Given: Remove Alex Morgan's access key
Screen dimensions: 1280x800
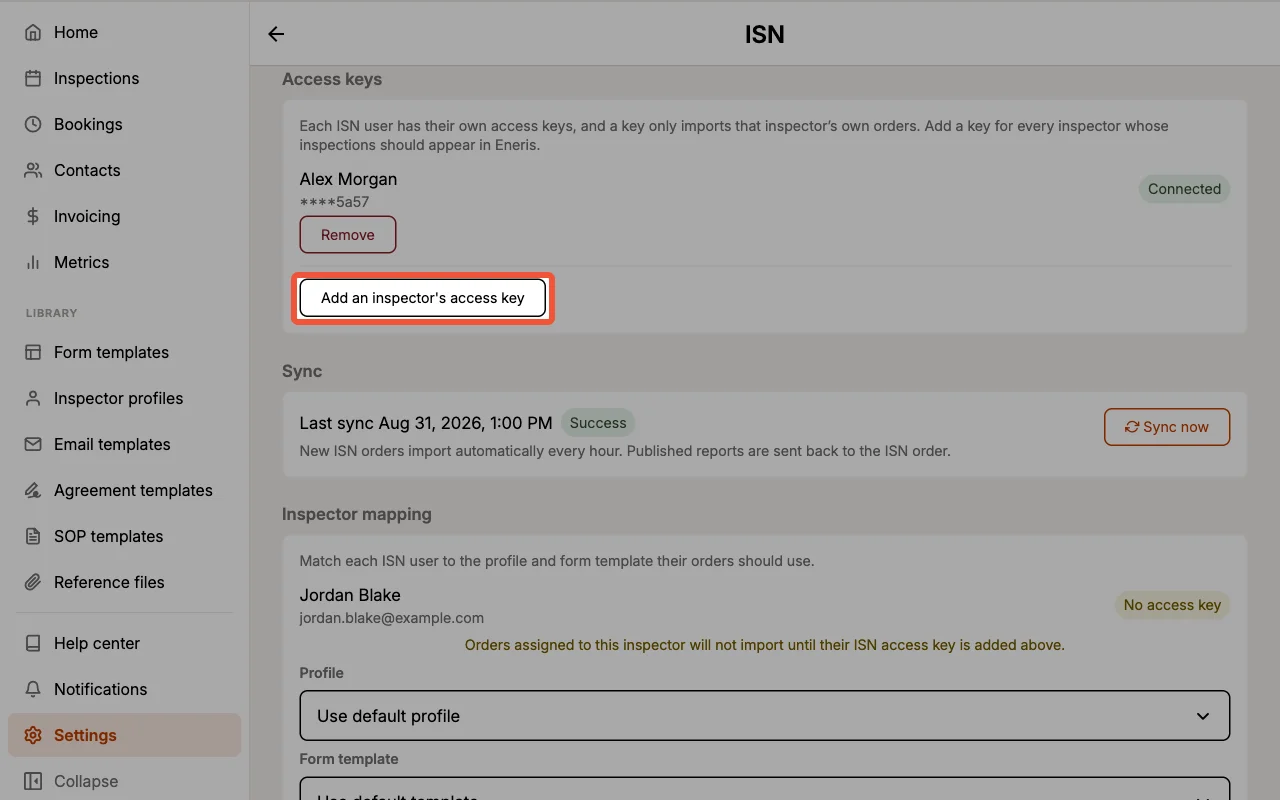Looking at the screenshot, I should pos(348,235).
